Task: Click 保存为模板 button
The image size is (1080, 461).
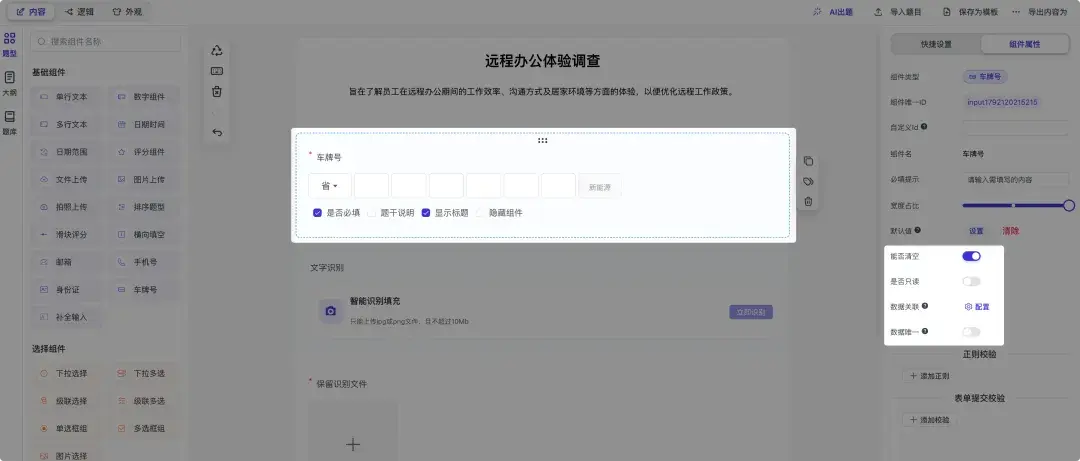Action: coord(970,12)
